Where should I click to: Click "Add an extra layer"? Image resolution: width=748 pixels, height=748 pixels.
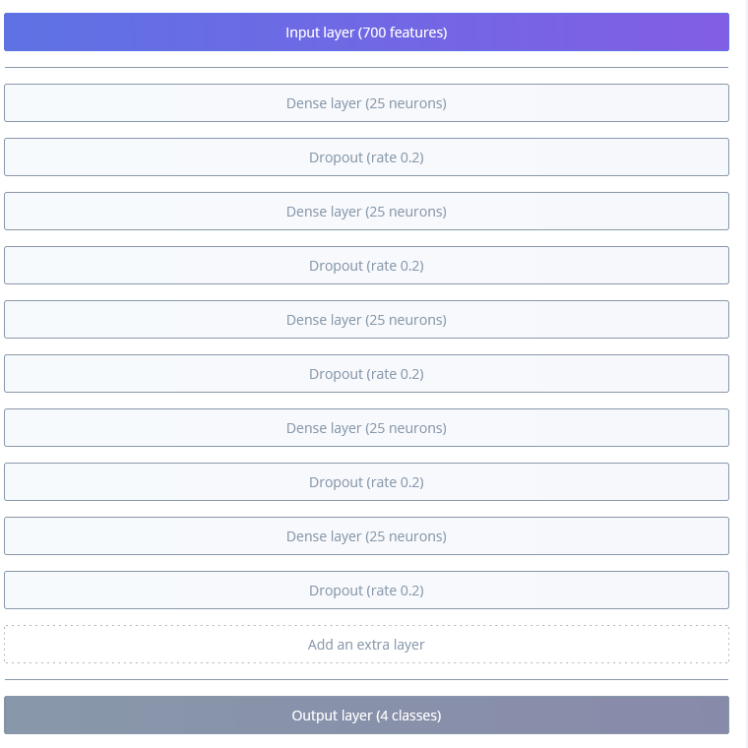tap(366, 645)
